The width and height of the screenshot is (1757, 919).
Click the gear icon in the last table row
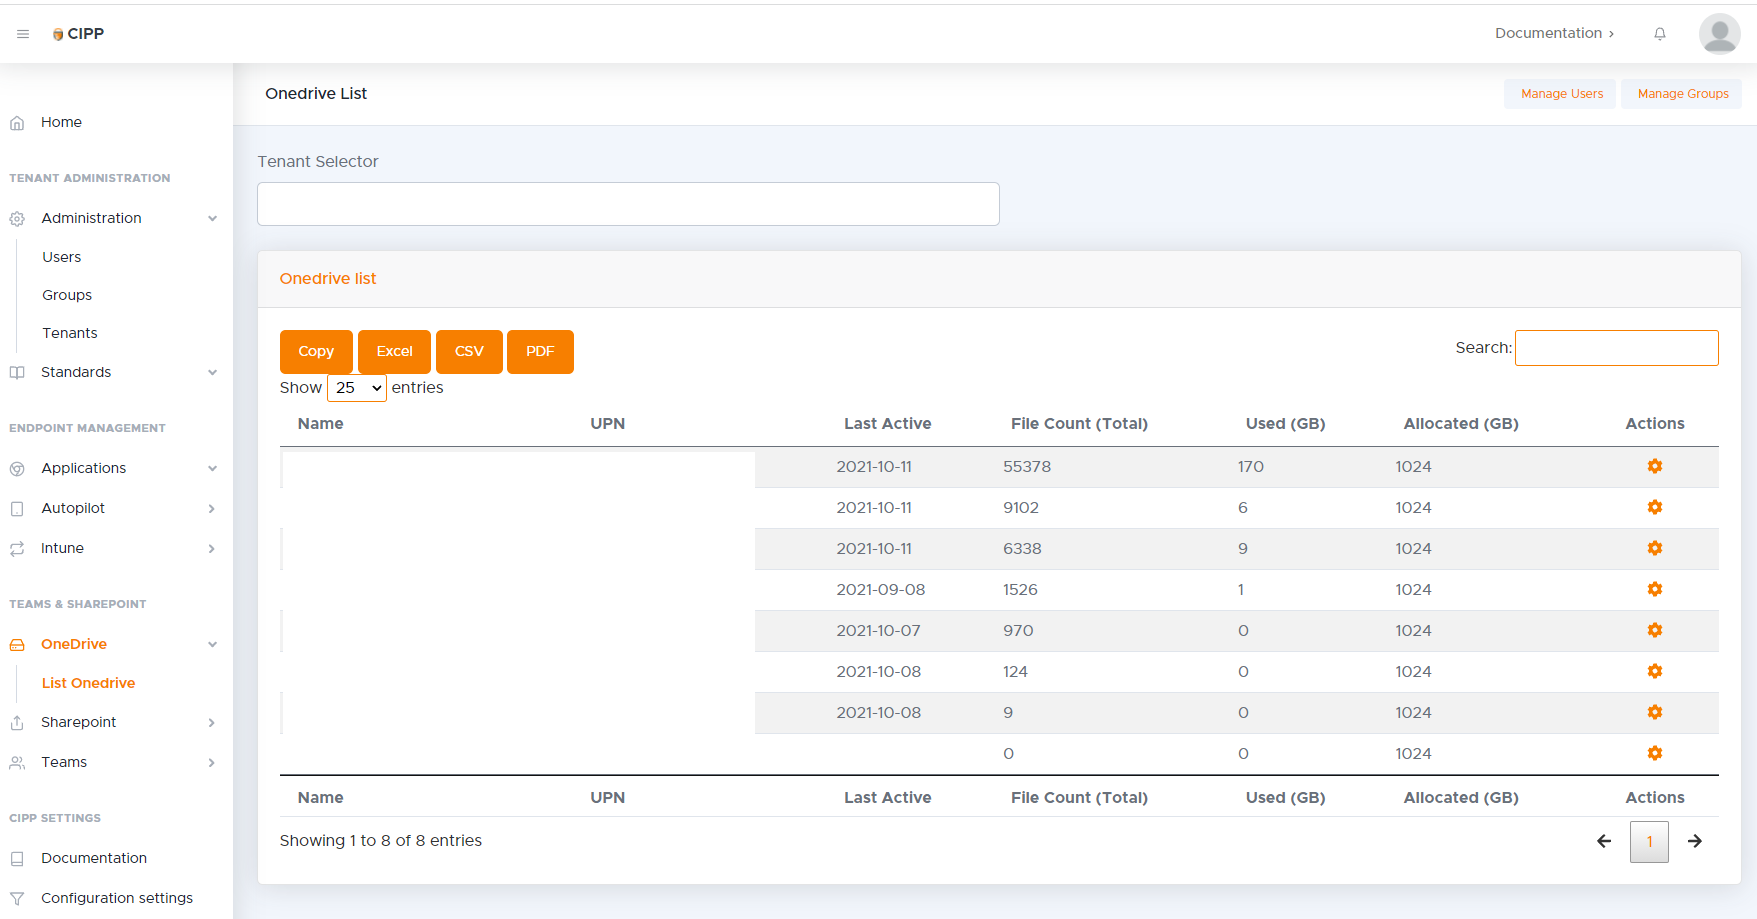coord(1654,754)
